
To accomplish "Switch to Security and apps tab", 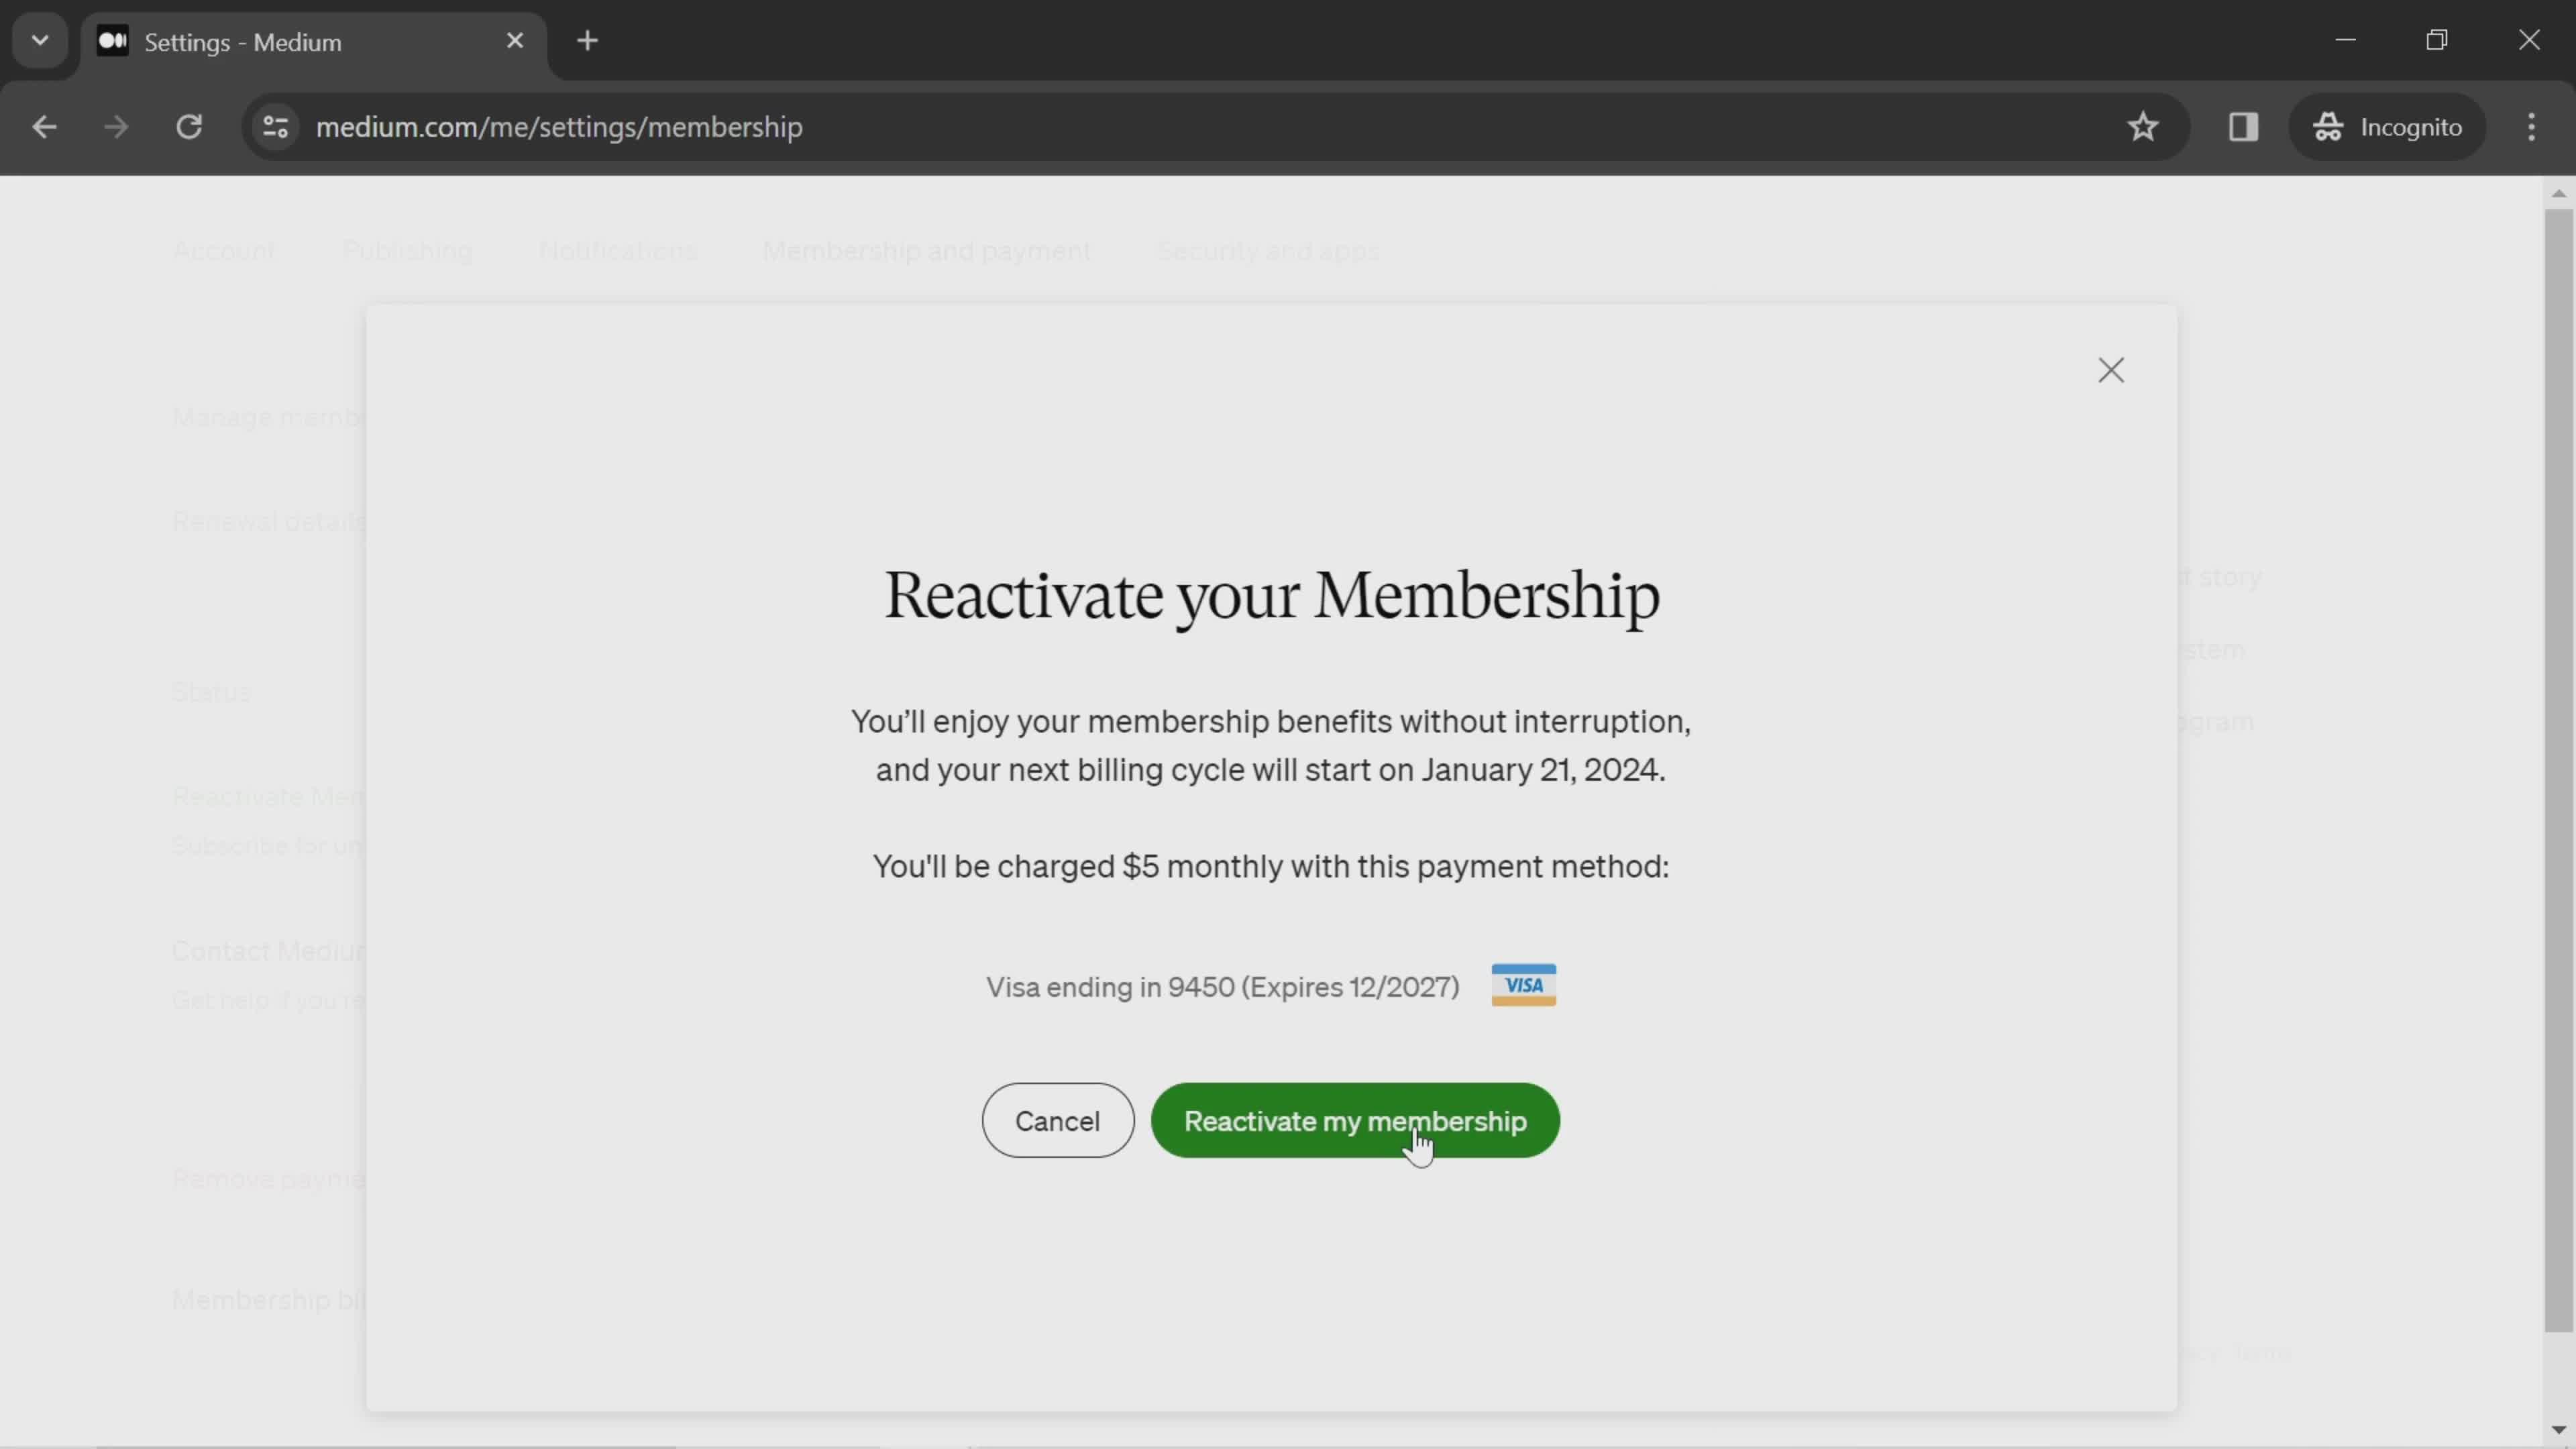I will point(1271,250).
